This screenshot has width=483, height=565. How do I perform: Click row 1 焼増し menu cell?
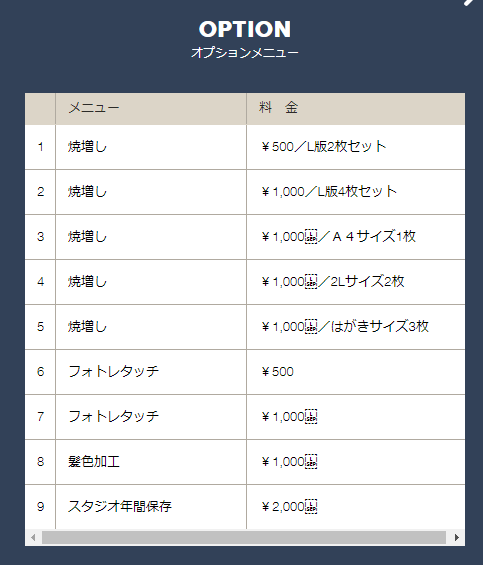pyautogui.click(x=151, y=147)
